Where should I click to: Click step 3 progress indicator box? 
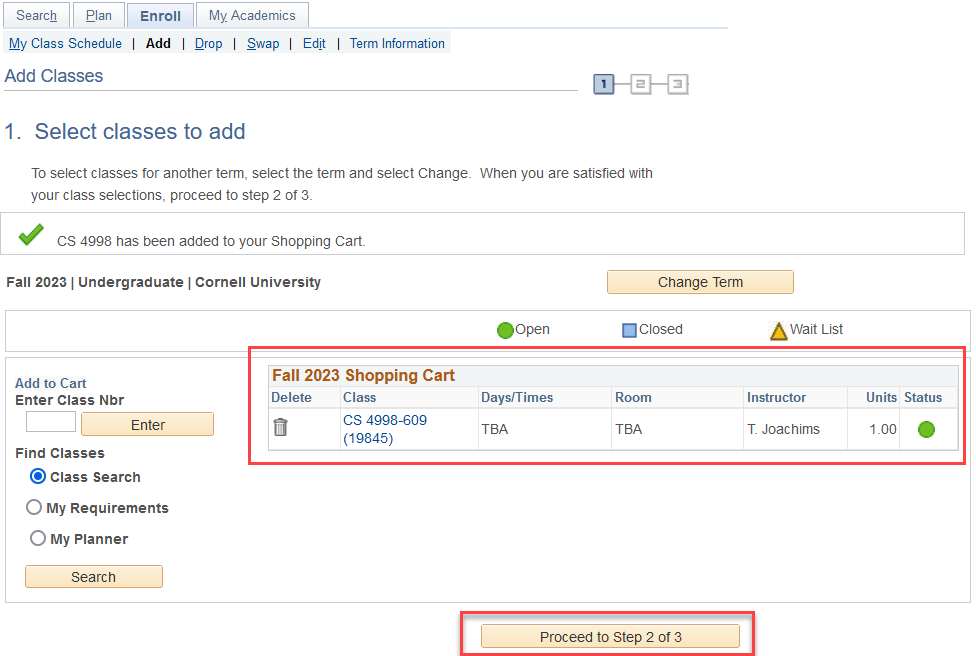[677, 84]
